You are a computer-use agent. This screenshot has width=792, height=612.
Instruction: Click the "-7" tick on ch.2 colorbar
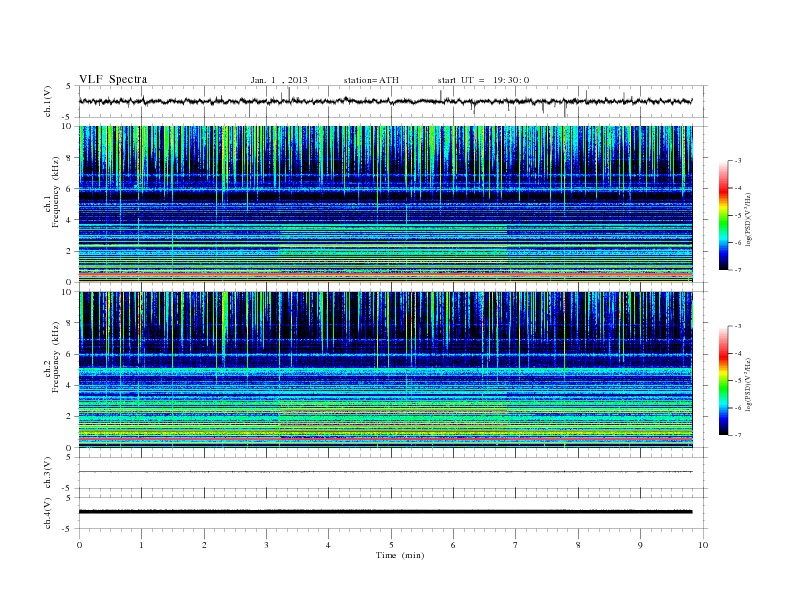(x=737, y=435)
